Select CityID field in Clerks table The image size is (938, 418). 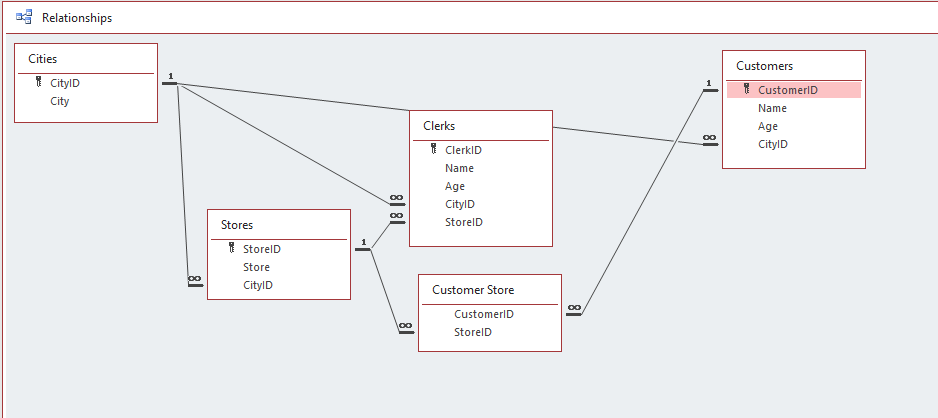point(459,204)
